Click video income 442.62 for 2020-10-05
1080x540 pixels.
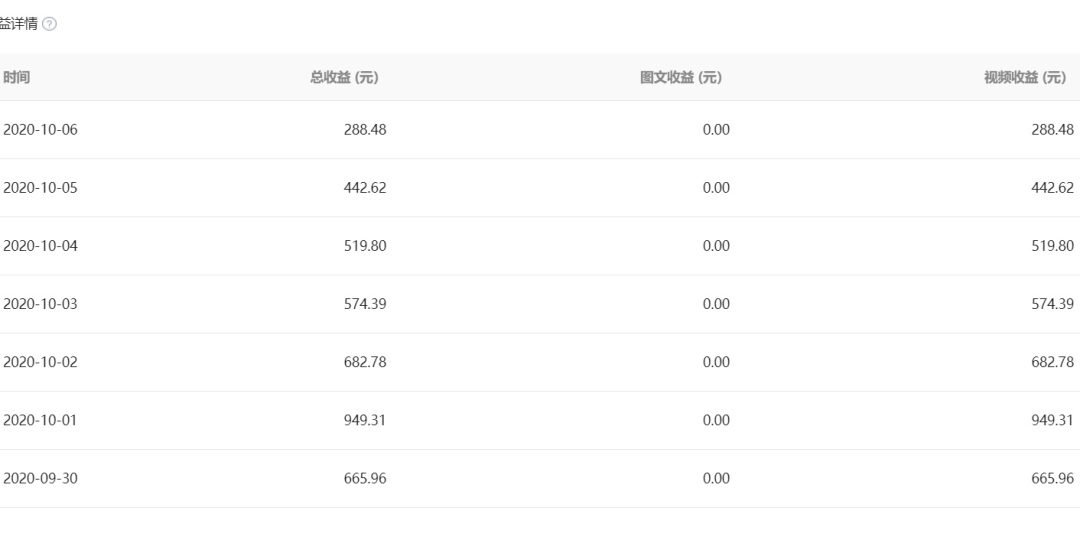[1052, 188]
